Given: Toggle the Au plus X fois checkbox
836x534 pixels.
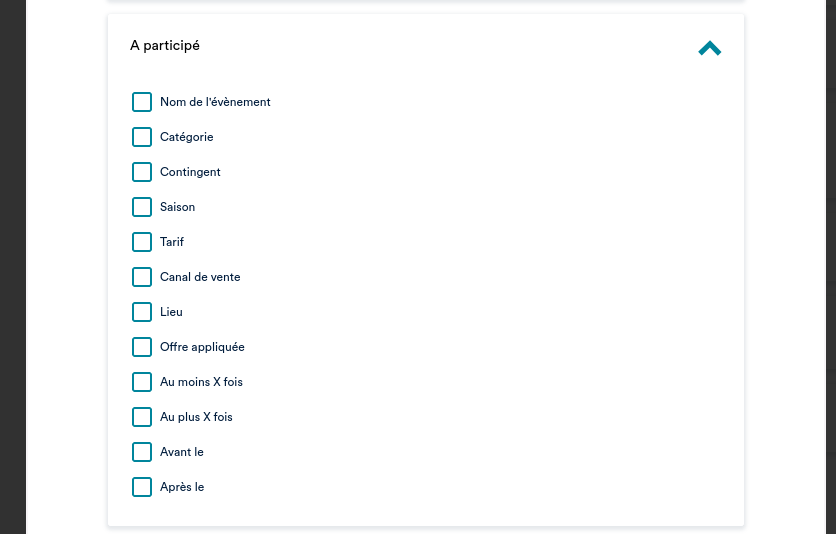Looking at the screenshot, I should point(142,417).
